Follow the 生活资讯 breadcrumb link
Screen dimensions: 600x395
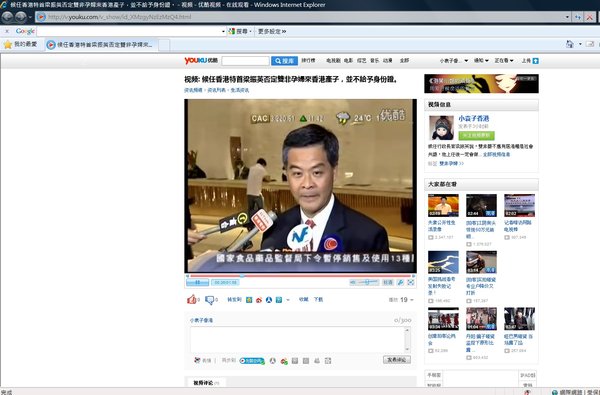[x=240, y=90]
